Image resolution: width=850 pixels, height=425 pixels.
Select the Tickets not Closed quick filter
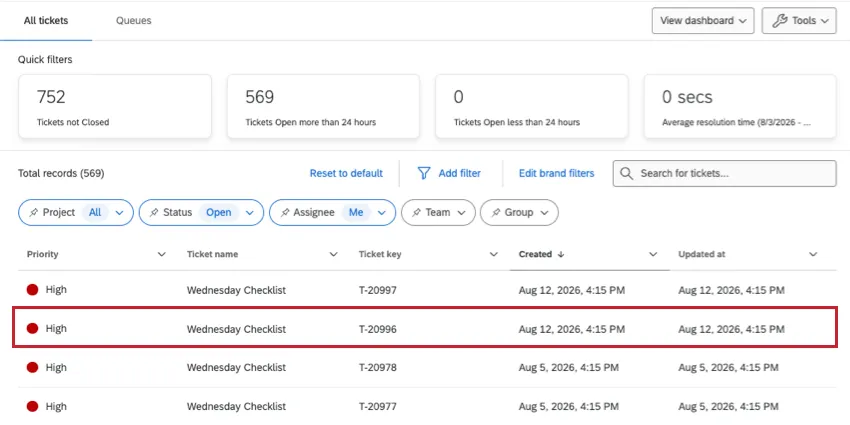pos(115,107)
